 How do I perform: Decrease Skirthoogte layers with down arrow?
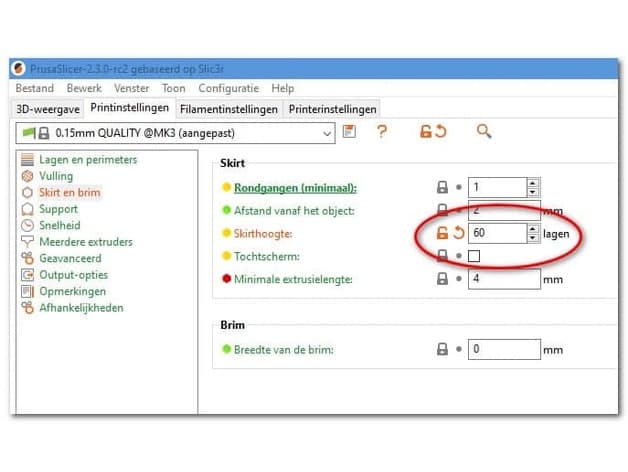click(532, 238)
